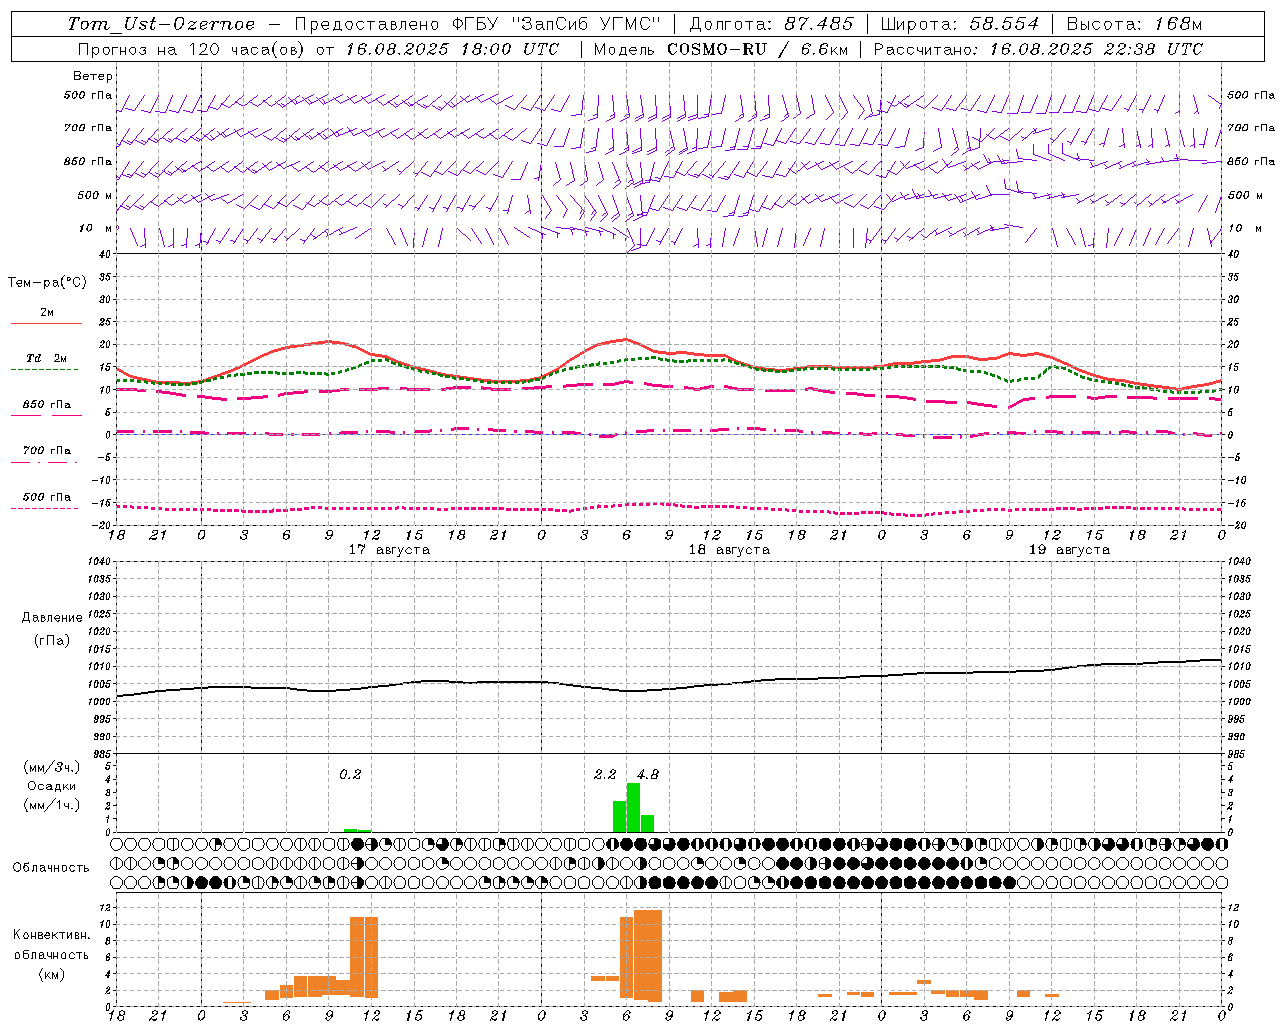Click the tall orange convective bar on 18 августа
The height and width of the screenshot is (1024, 1280).
(x=648, y=955)
